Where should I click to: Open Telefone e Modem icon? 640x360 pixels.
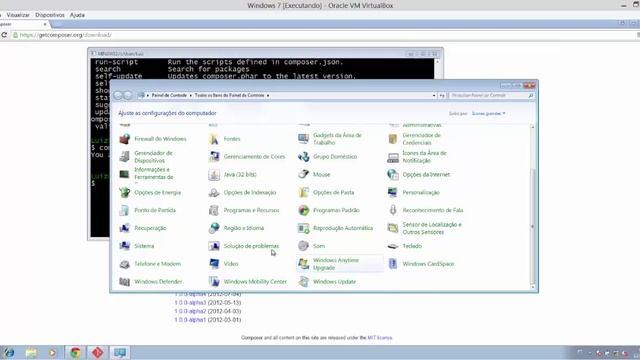point(124,264)
